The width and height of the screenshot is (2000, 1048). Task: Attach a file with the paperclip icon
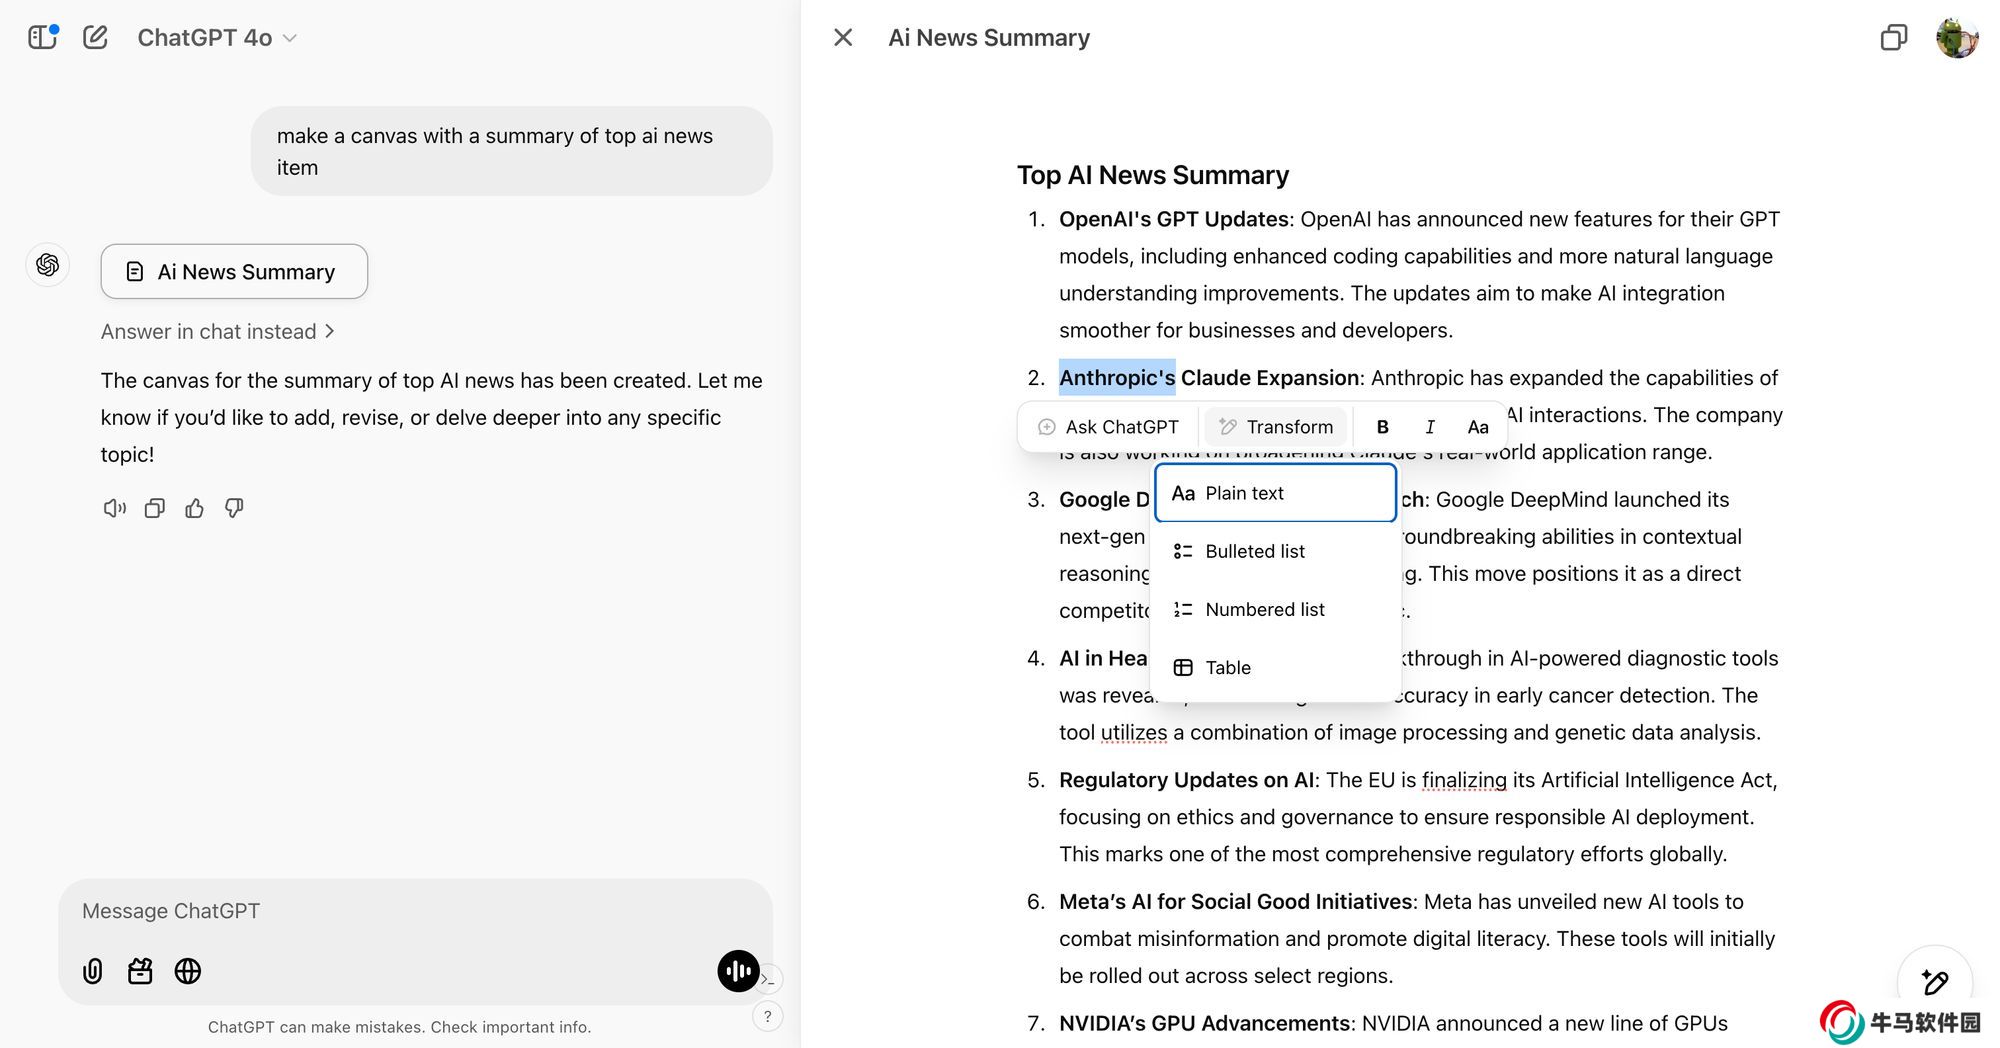tap(92, 971)
